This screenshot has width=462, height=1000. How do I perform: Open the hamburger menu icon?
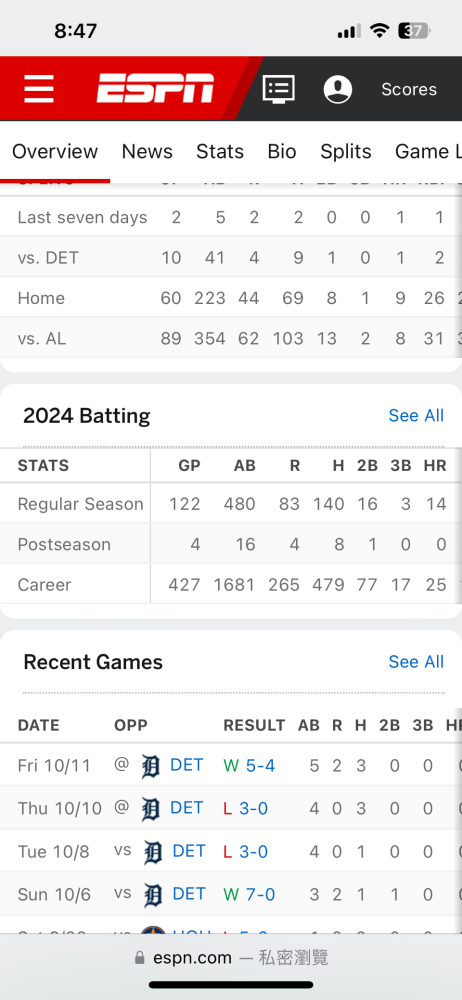pos(39,89)
